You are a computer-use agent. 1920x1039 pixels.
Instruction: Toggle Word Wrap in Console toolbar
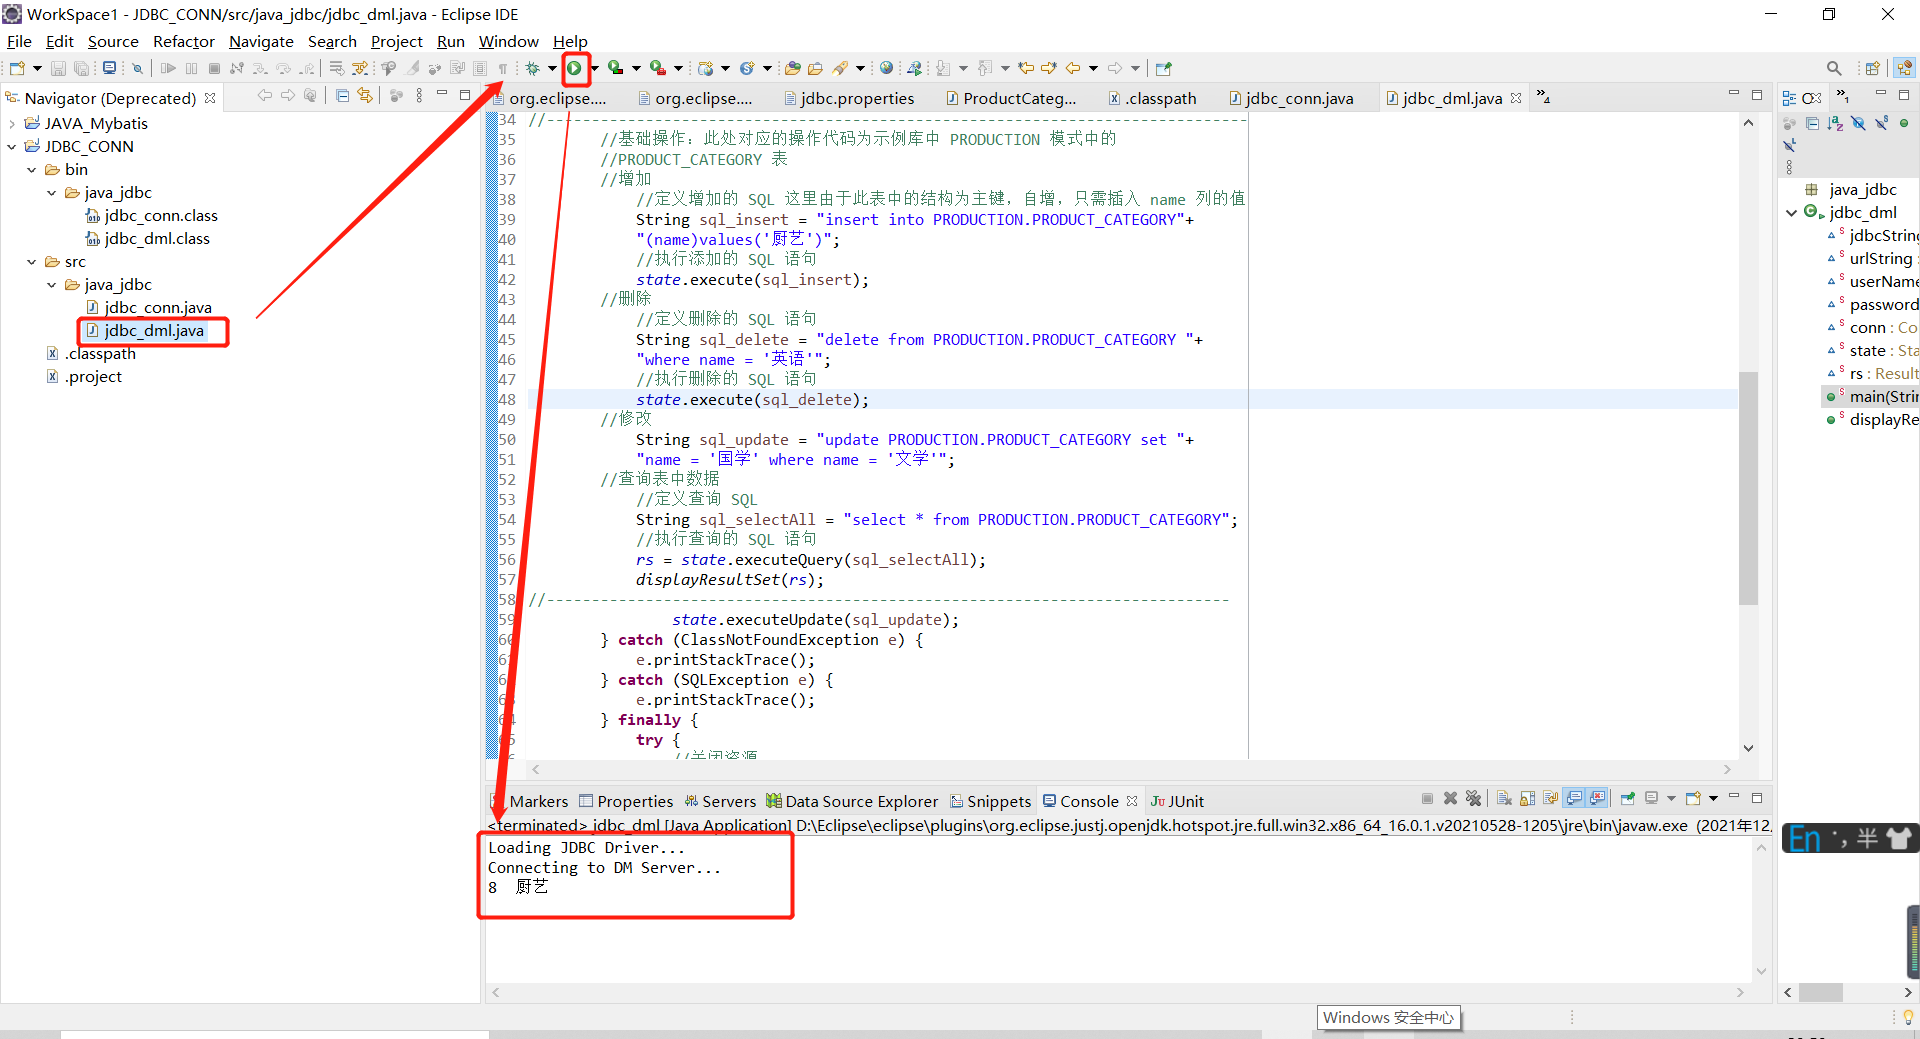click(x=1550, y=799)
